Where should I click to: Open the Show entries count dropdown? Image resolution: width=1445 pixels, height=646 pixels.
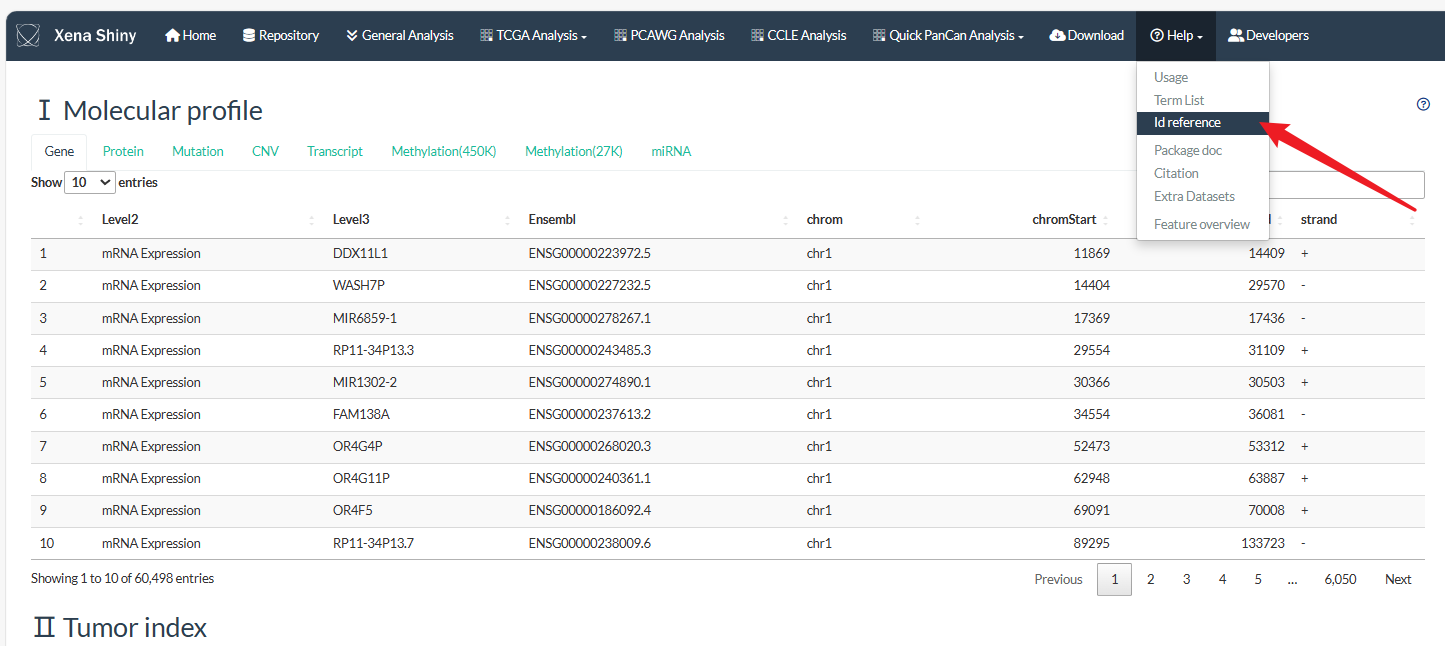[89, 183]
